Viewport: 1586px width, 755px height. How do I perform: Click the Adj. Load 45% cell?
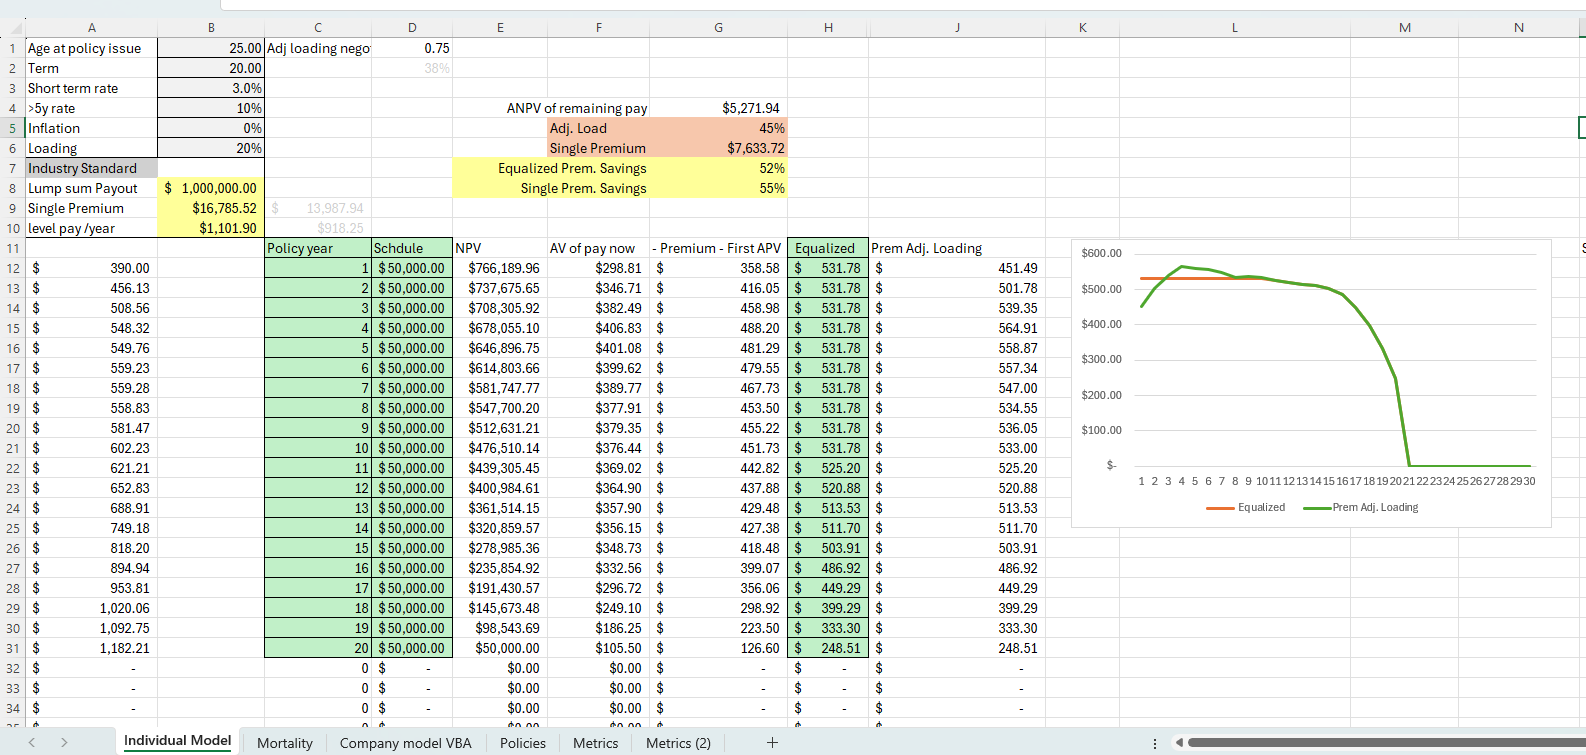[719, 128]
